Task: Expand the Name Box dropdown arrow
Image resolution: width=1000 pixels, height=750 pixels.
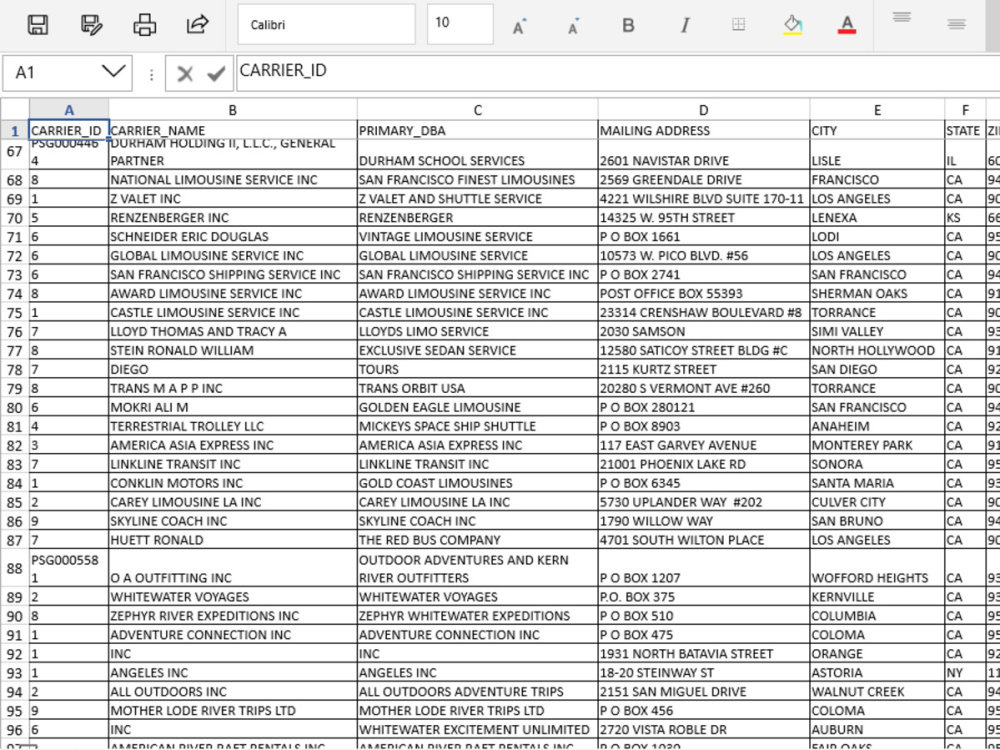Action: pos(114,71)
